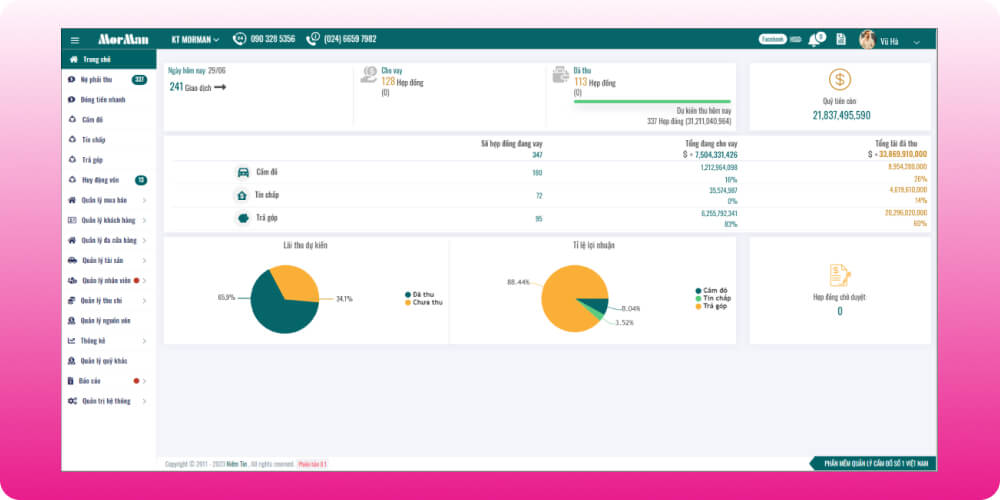The height and width of the screenshot is (500, 1000).
Task: Click the orange slice in Tỉ lệ lợi nhuận pie
Action: point(565,295)
